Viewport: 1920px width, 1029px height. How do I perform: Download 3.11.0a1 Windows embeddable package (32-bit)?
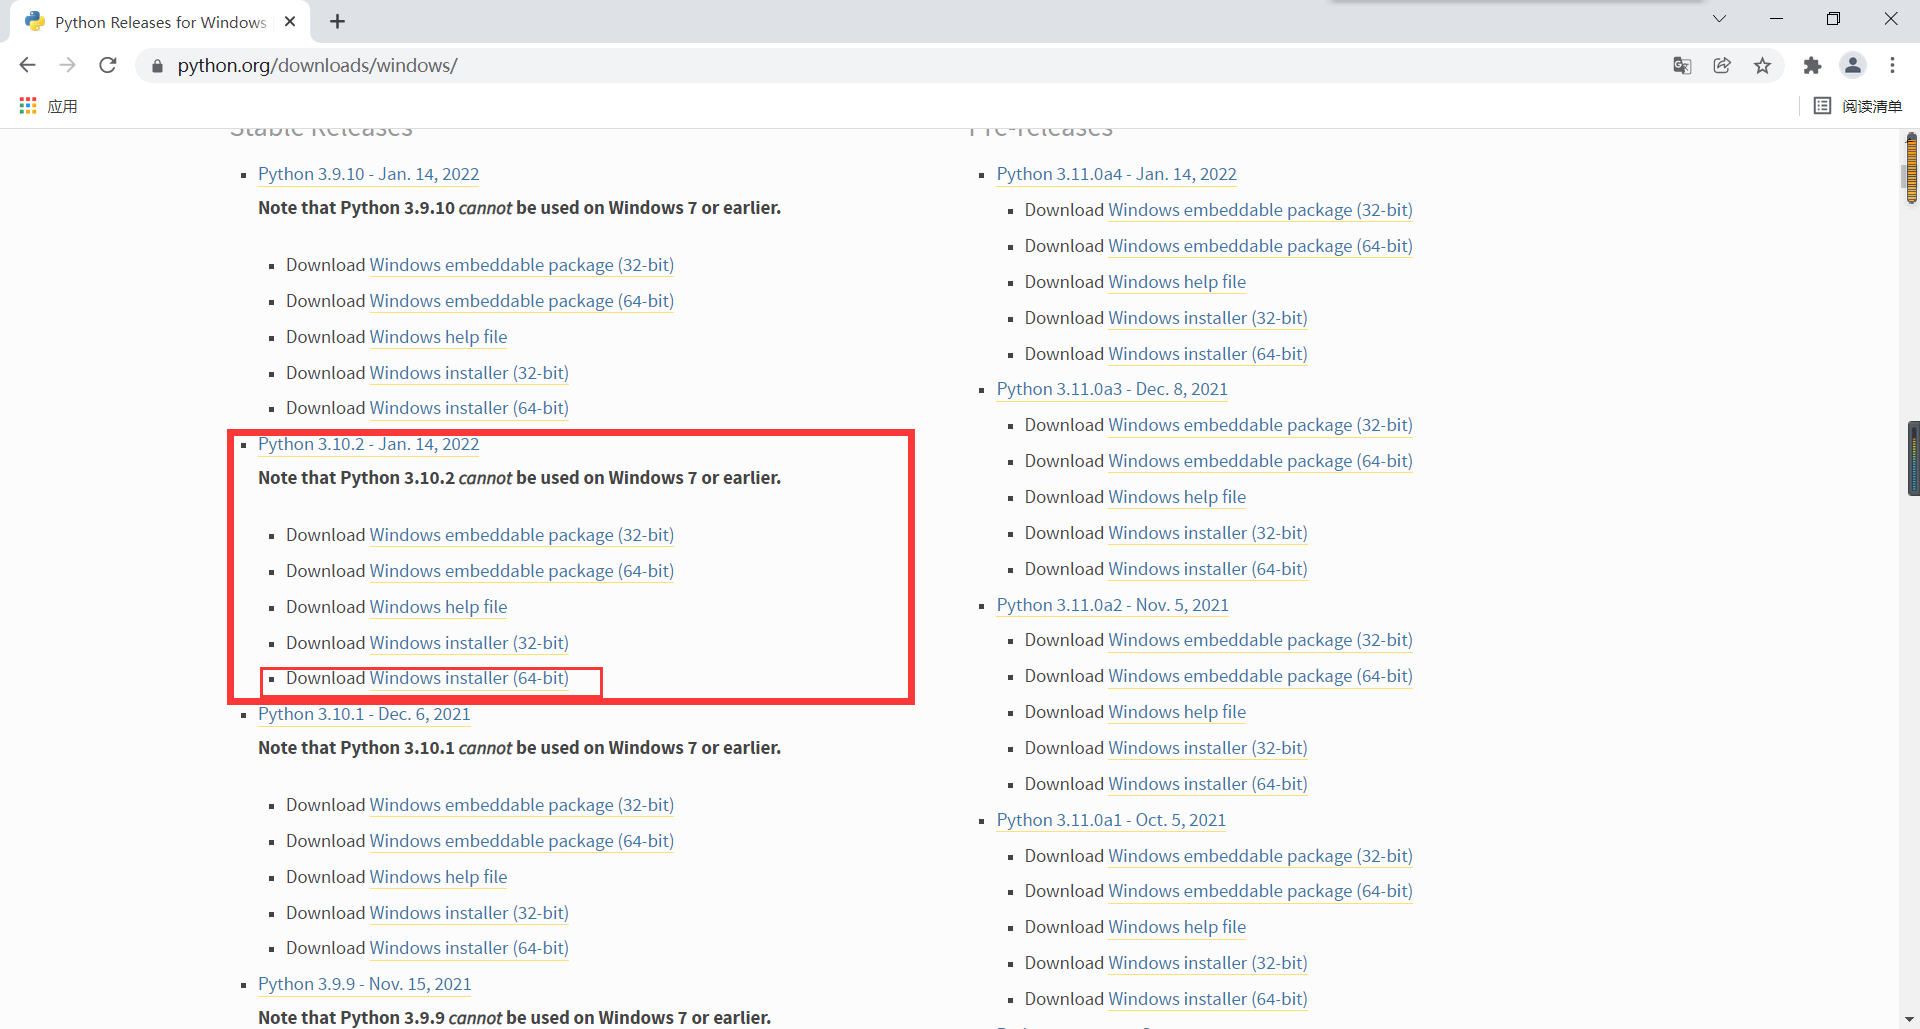coord(1260,856)
